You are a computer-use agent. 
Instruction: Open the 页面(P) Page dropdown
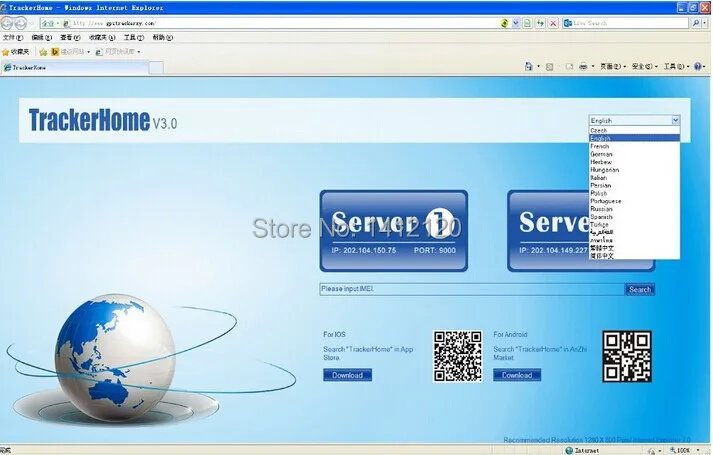pos(613,66)
